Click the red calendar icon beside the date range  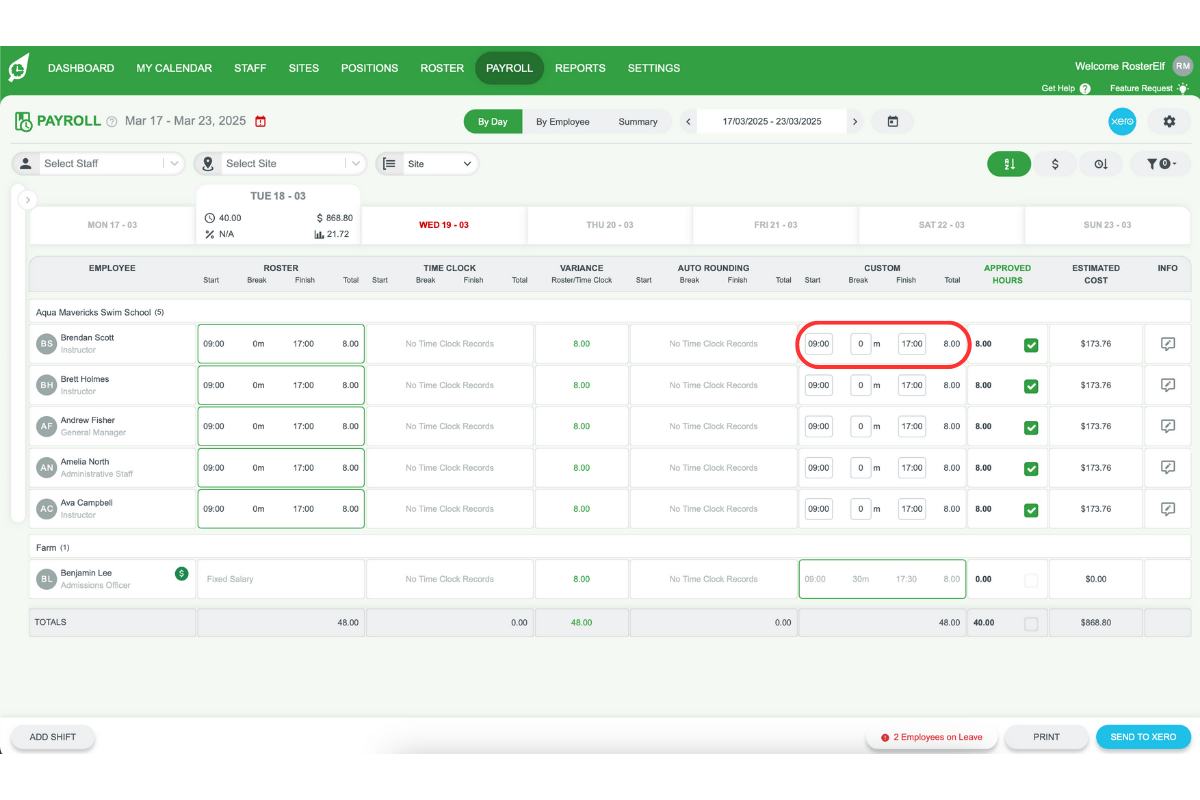pos(258,121)
